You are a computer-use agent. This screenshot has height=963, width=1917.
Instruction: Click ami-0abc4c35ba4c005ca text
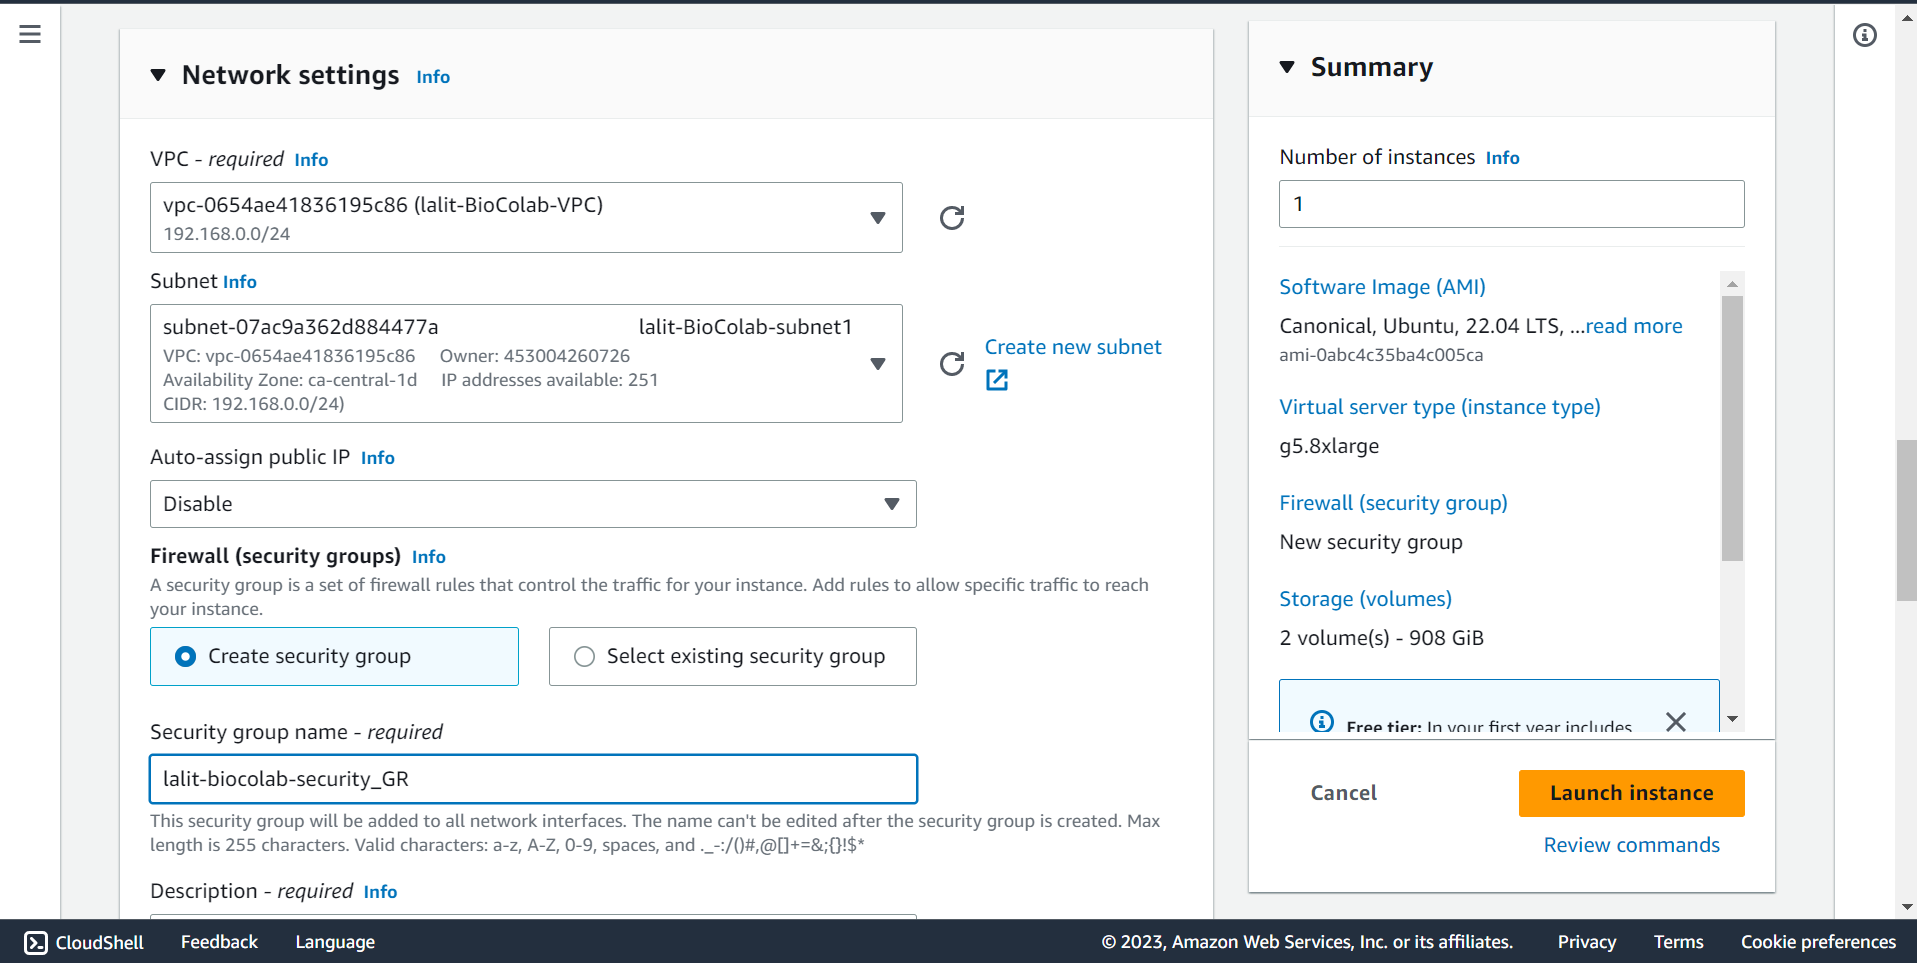(x=1381, y=355)
